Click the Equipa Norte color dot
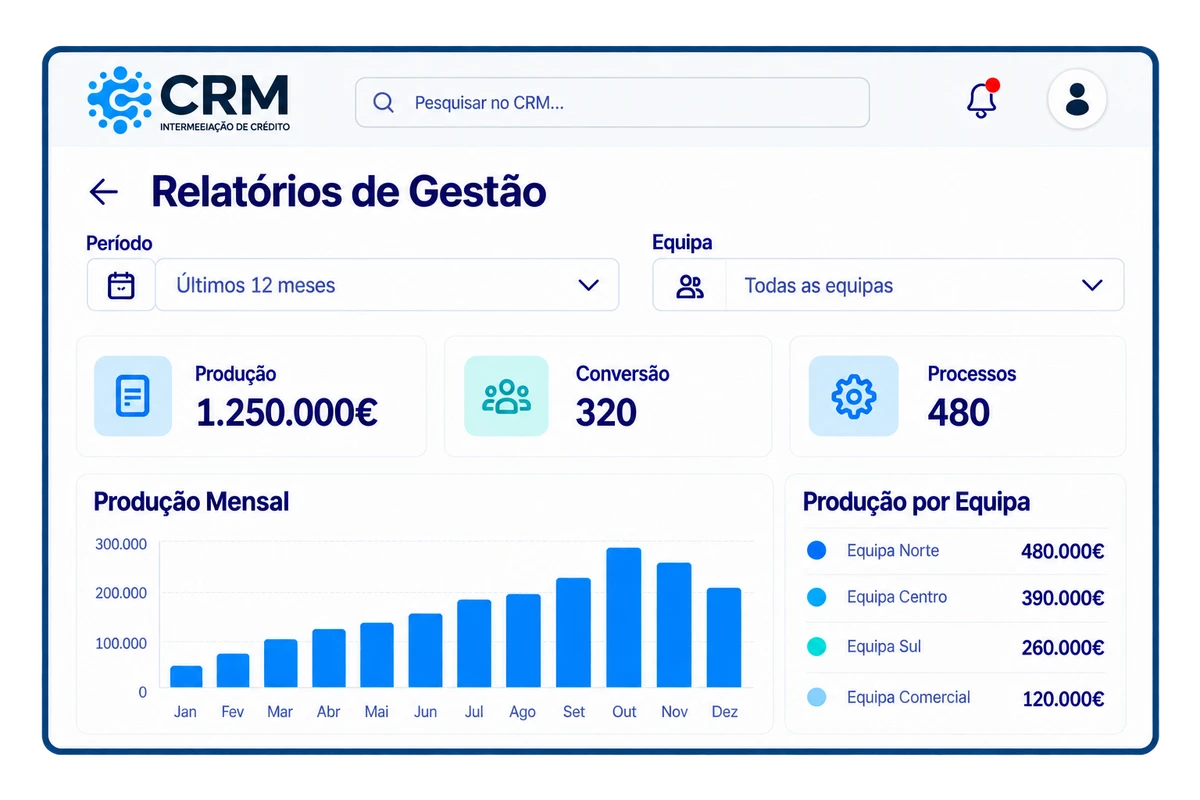The image size is (1200, 800). (x=816, y=550)
